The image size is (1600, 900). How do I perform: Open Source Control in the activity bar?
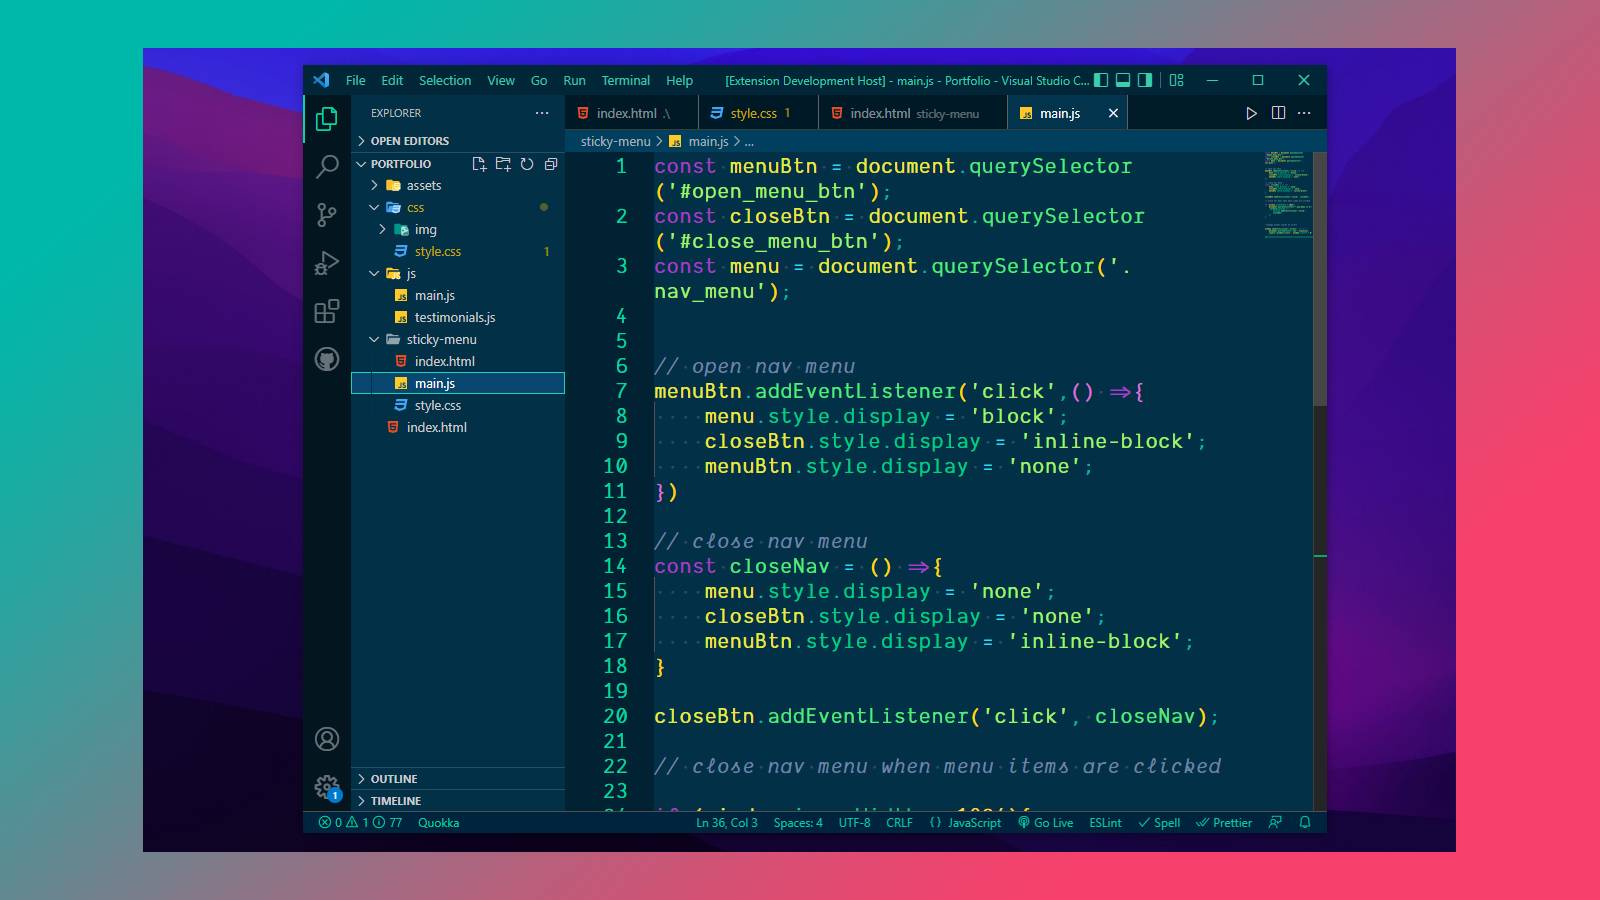[326, 215]
